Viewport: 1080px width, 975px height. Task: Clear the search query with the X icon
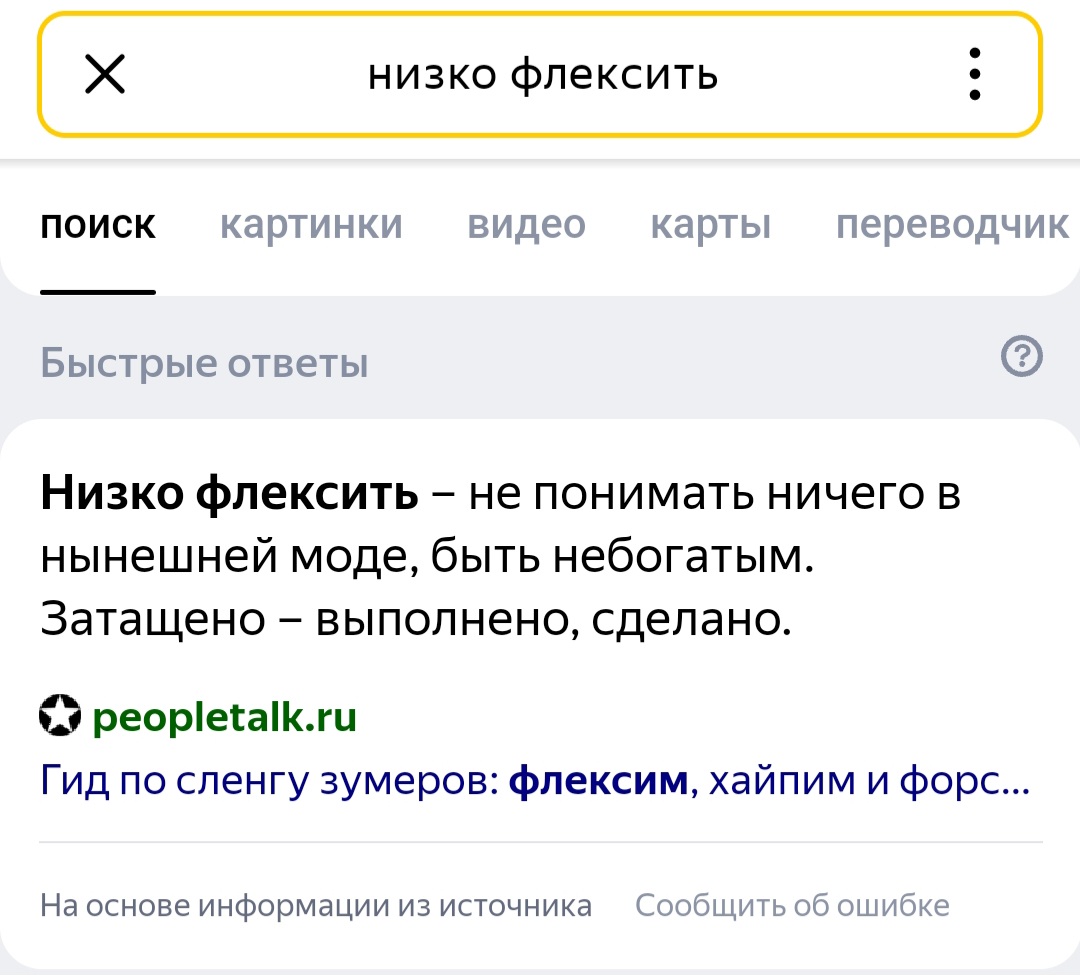[105, 74]
